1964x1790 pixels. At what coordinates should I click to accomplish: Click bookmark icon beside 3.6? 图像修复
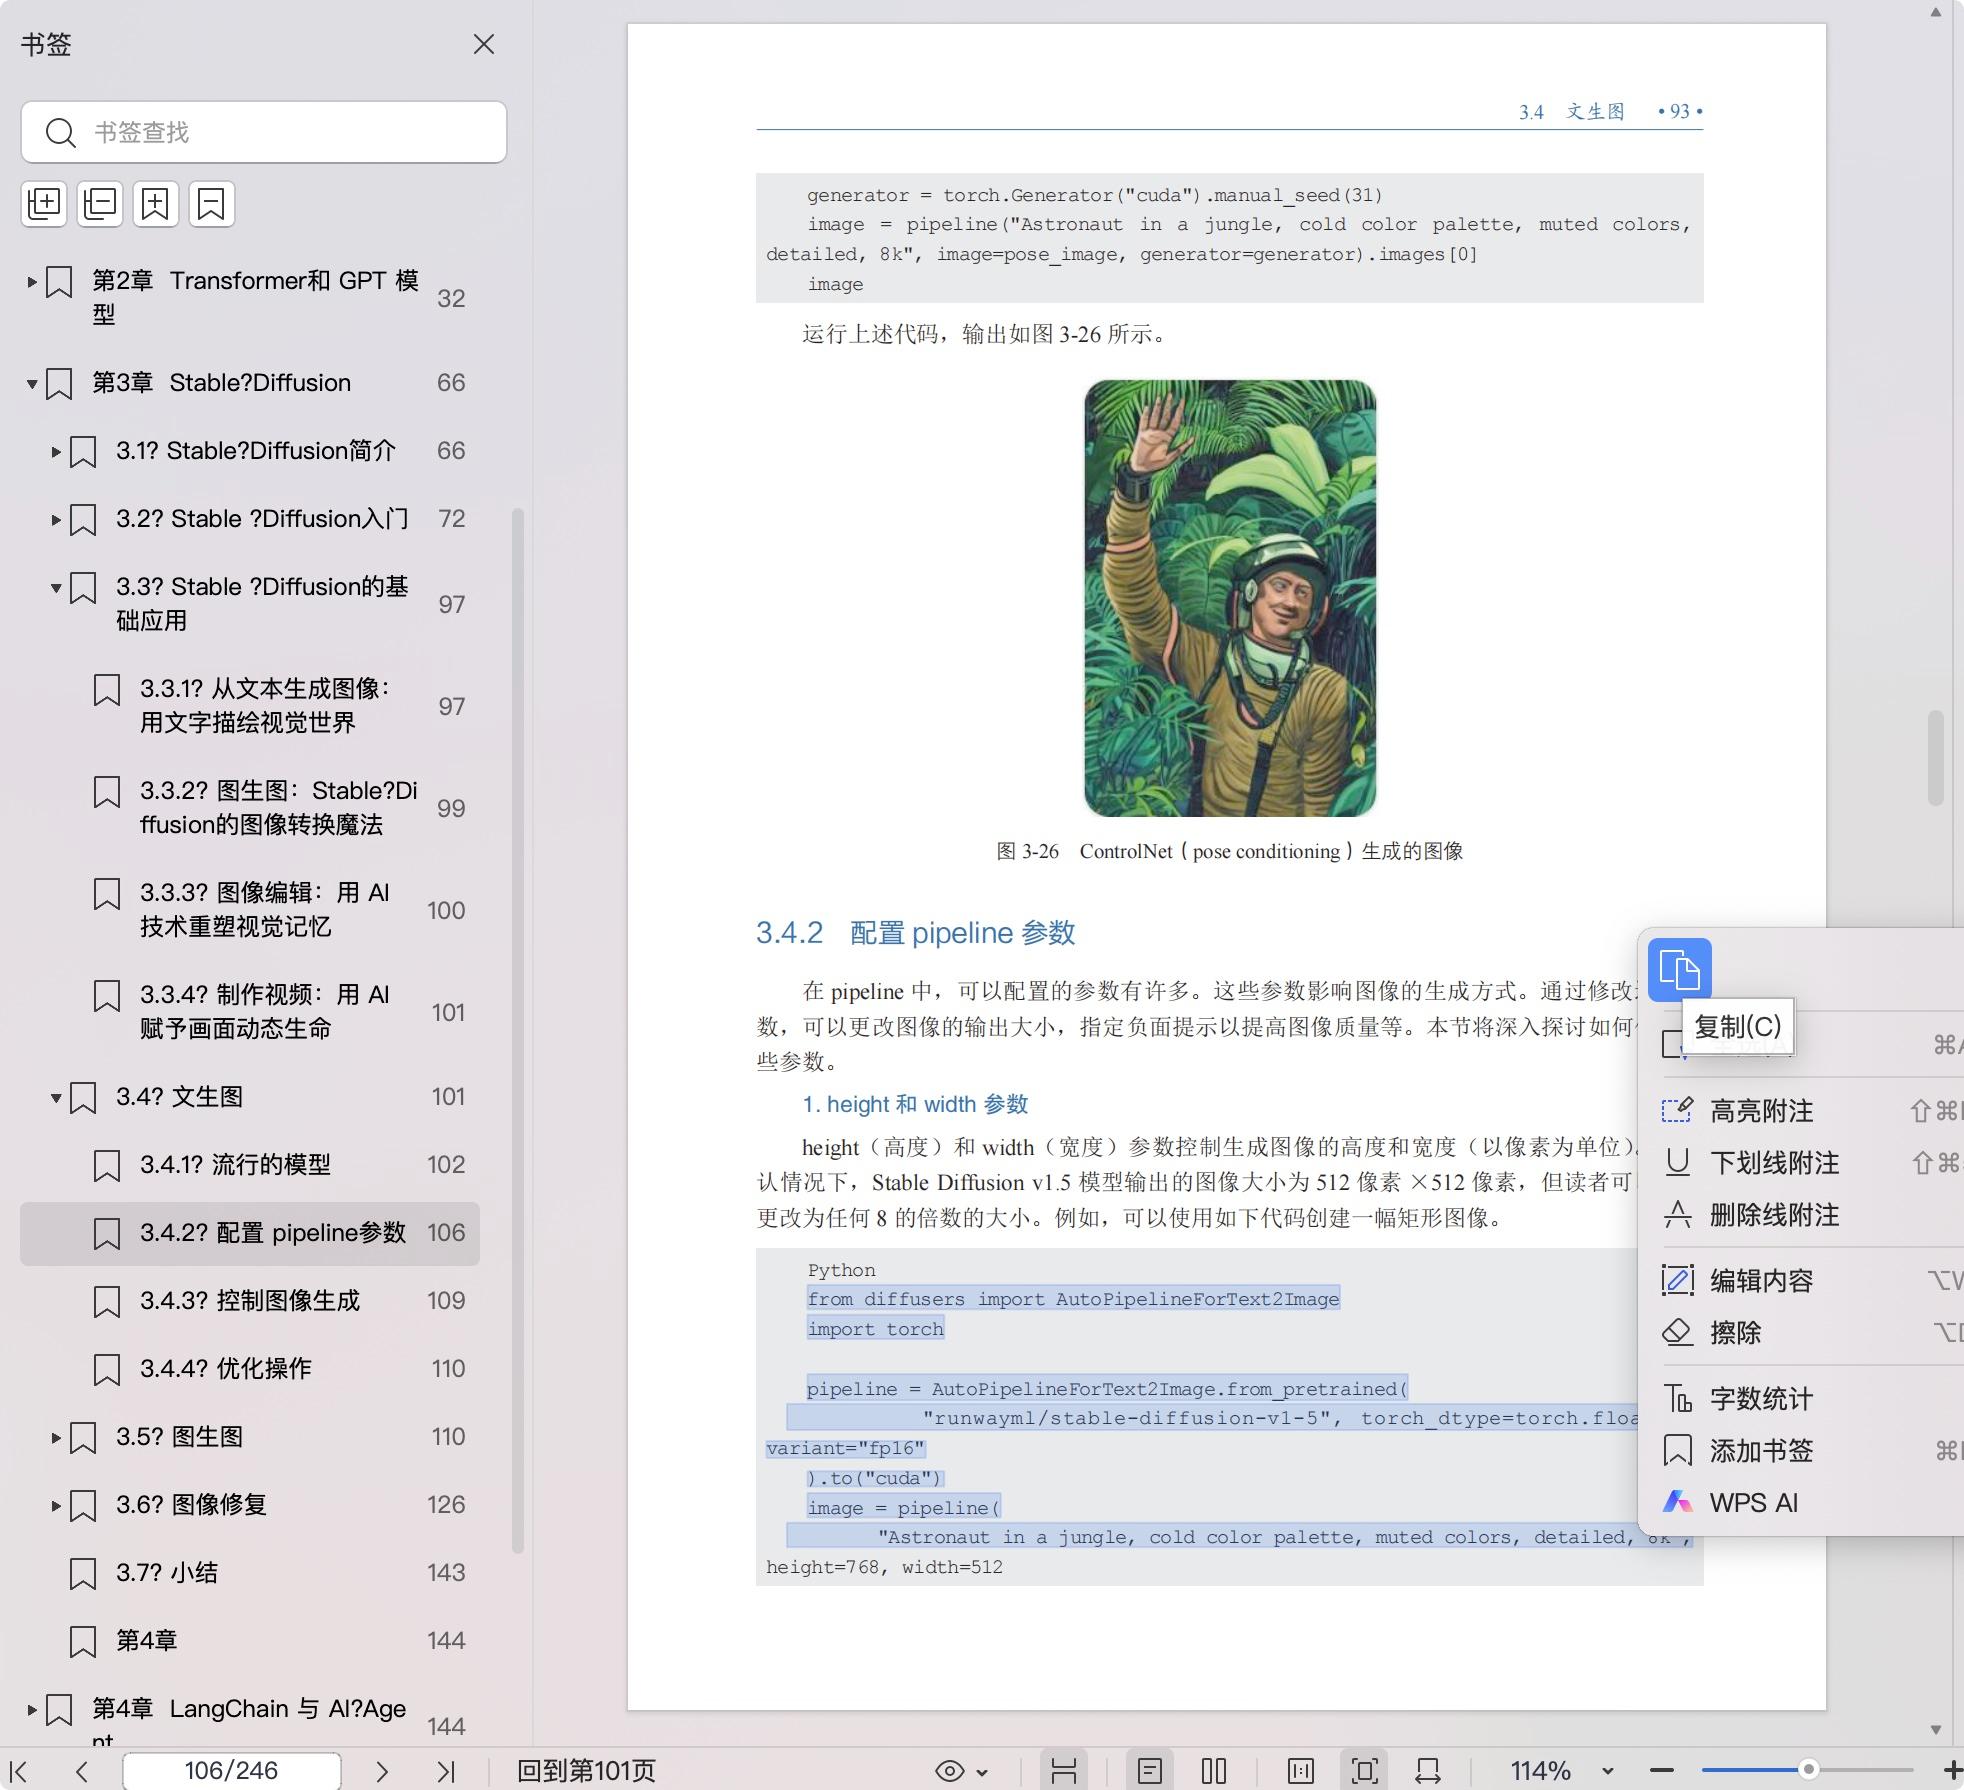coord(83,1505)
